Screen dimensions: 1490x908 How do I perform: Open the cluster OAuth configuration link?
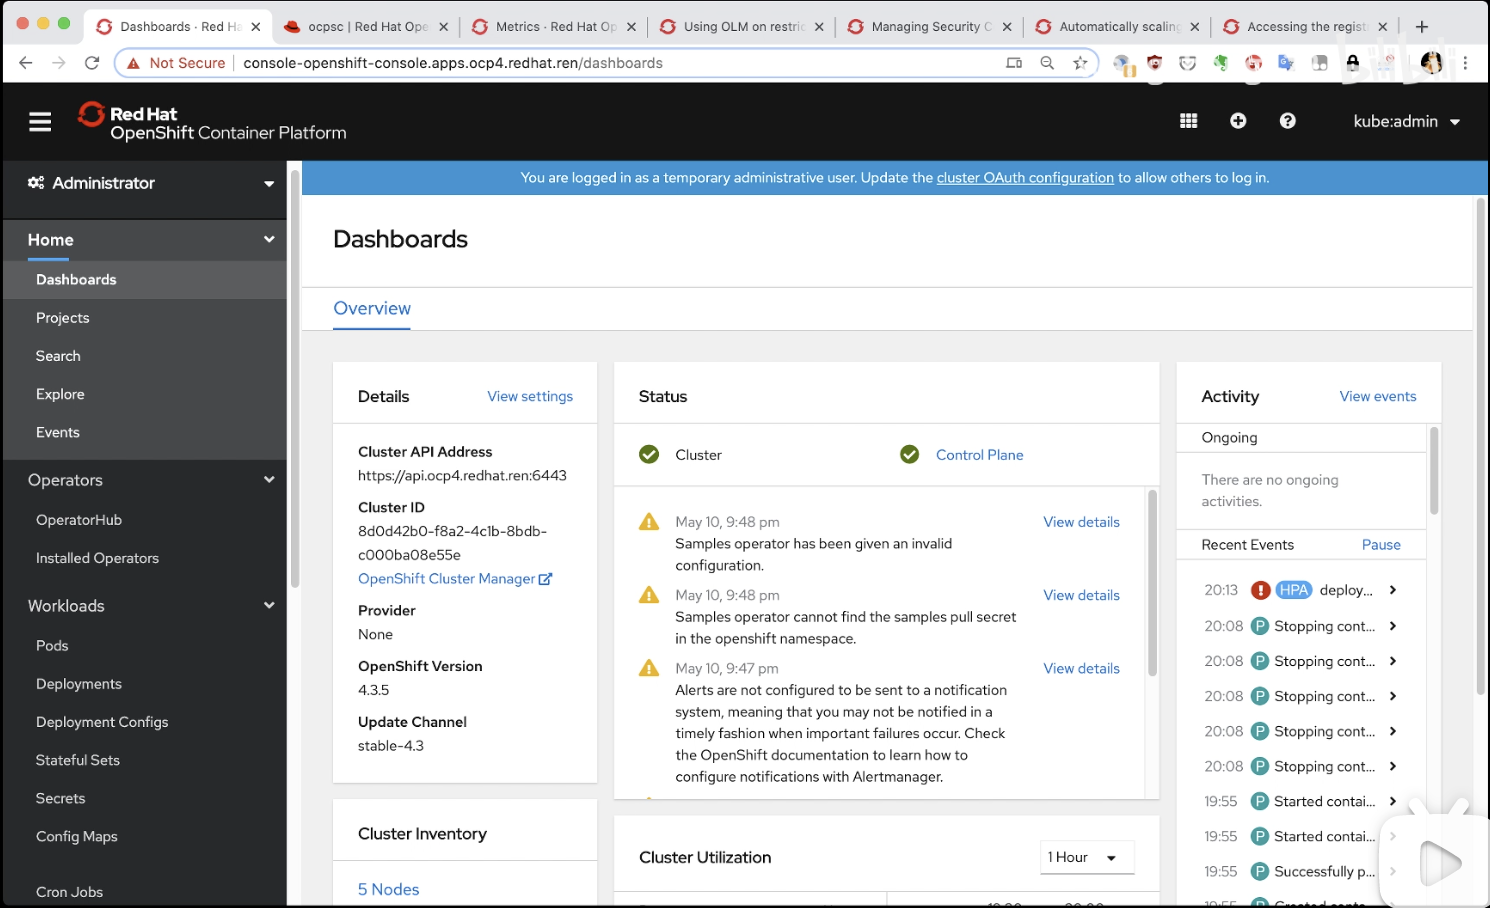(x=1025, y=178)
